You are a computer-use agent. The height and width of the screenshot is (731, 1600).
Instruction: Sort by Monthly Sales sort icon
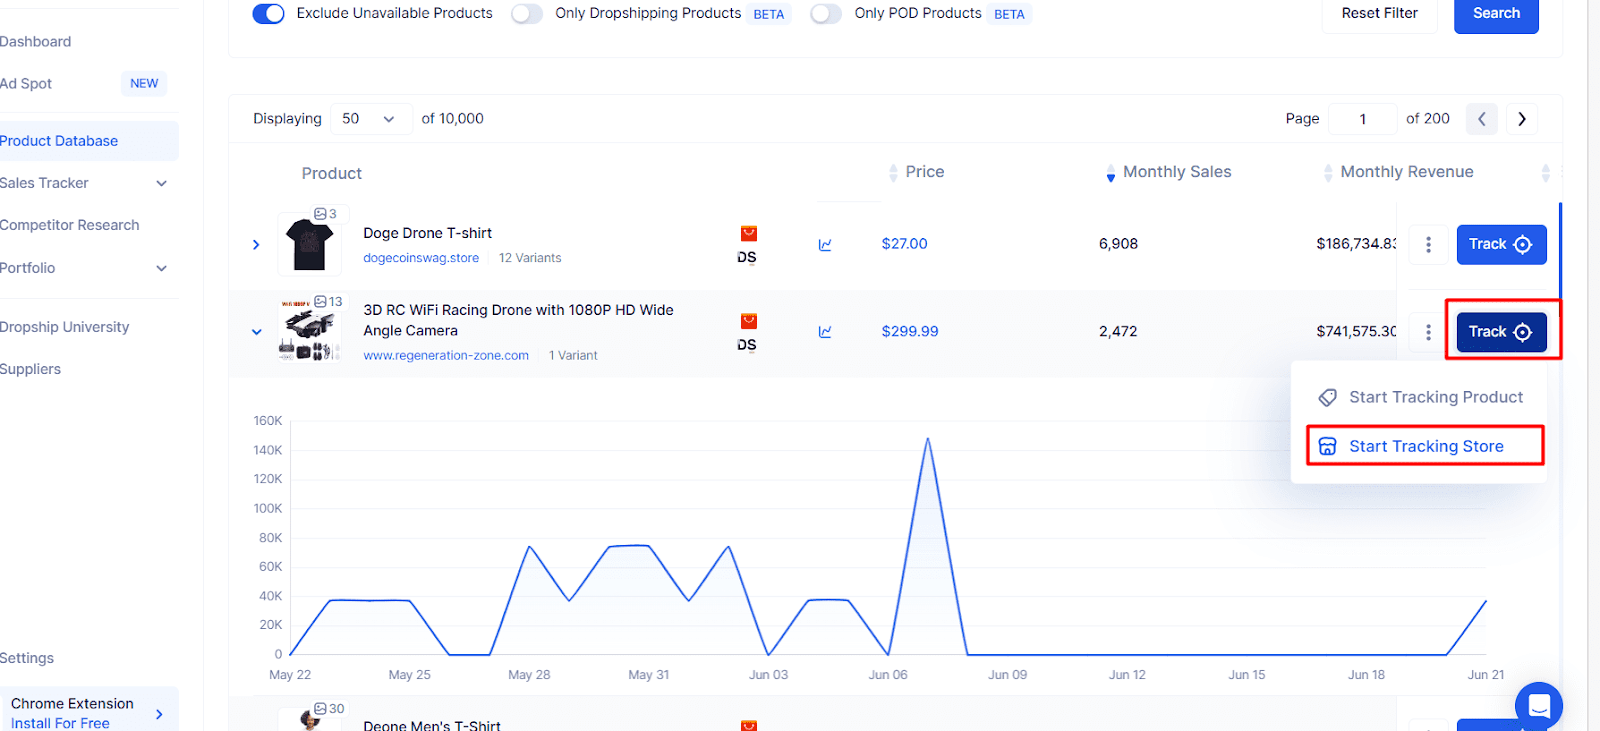[1110, 173]
